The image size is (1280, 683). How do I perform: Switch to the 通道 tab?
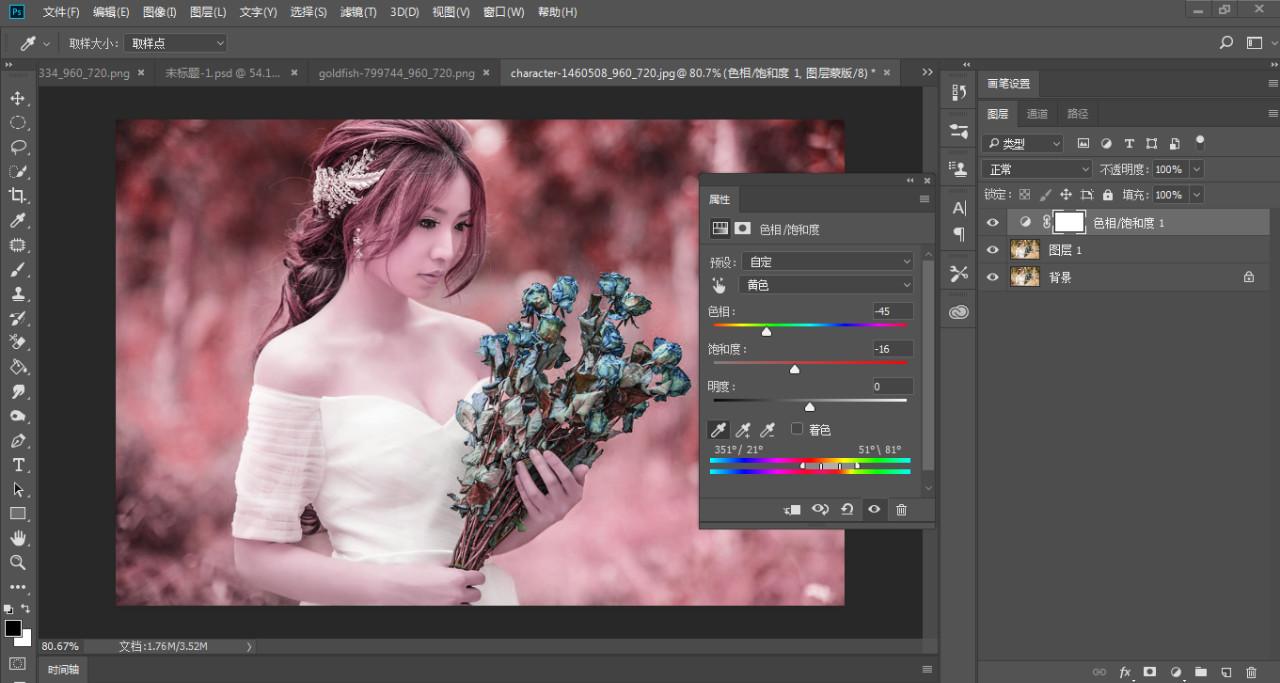pyautogui.click(x=1037, y=114)
